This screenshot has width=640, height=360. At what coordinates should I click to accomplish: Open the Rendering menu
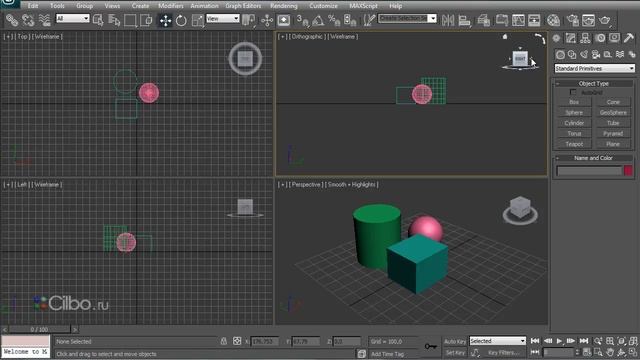[284, 6]
